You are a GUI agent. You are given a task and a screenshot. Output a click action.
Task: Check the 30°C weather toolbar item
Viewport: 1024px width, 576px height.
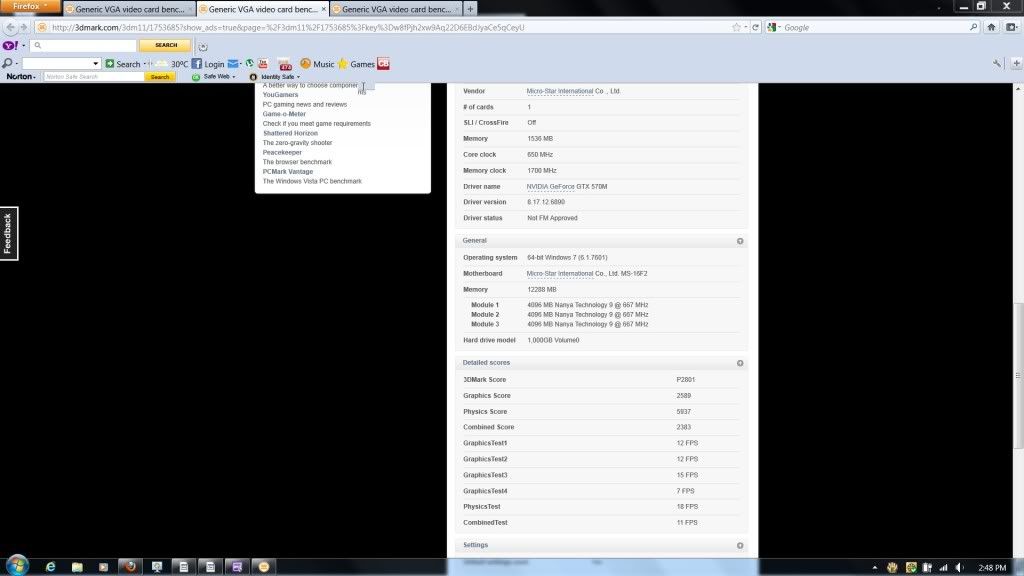tap(172, 64)
